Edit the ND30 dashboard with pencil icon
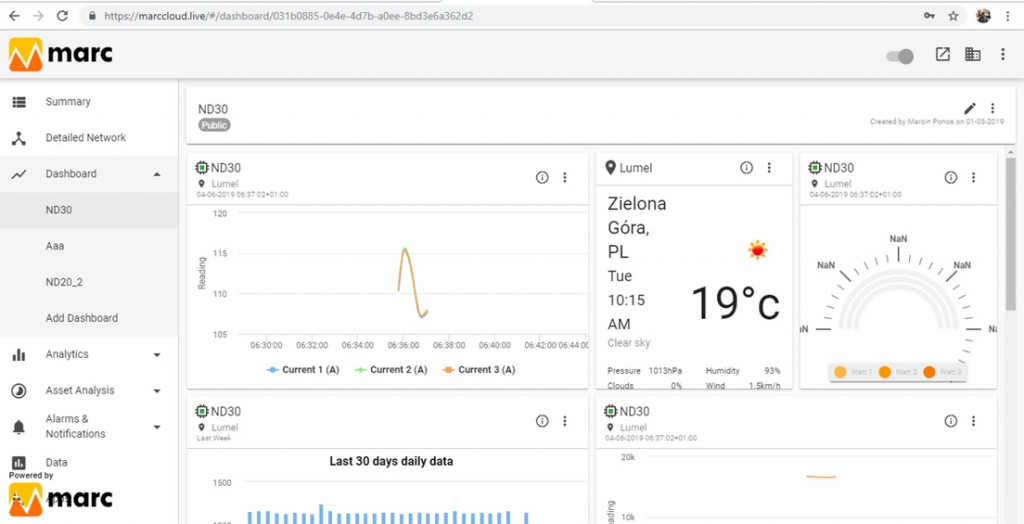The width and height of the screenshot is (1024, 524). [970, 108]
